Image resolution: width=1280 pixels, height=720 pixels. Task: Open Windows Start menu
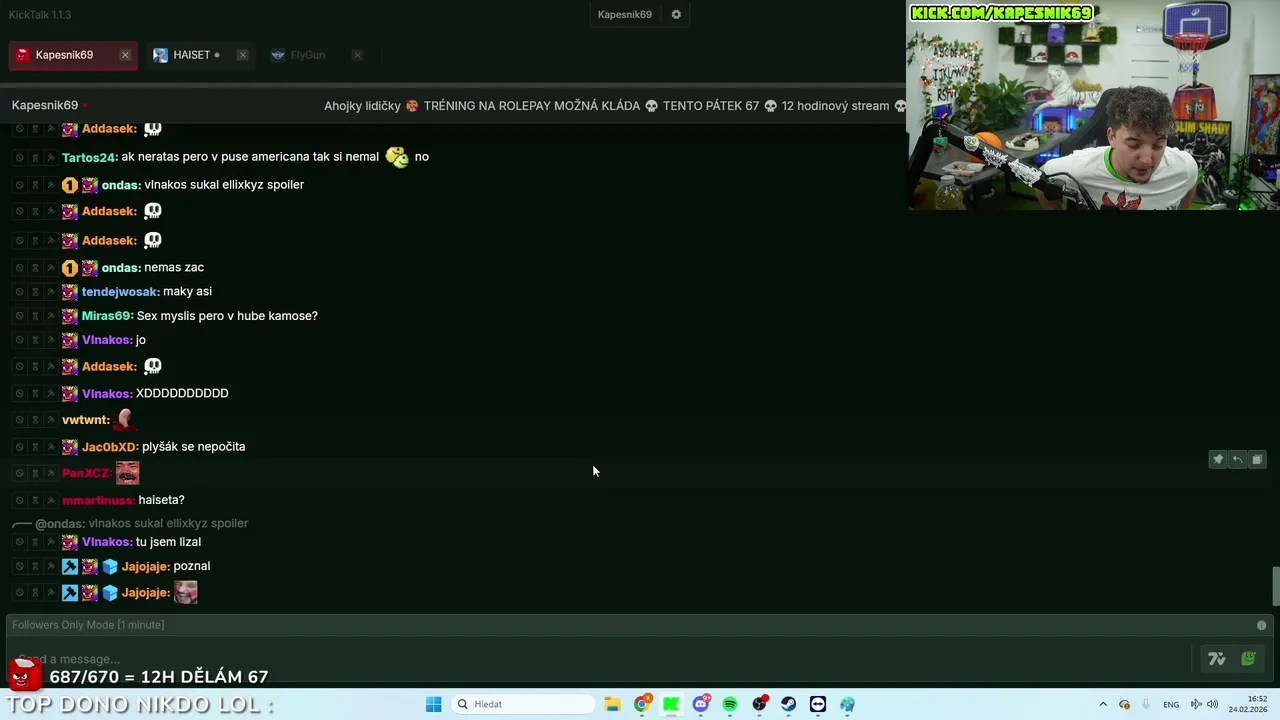(433, 704)
